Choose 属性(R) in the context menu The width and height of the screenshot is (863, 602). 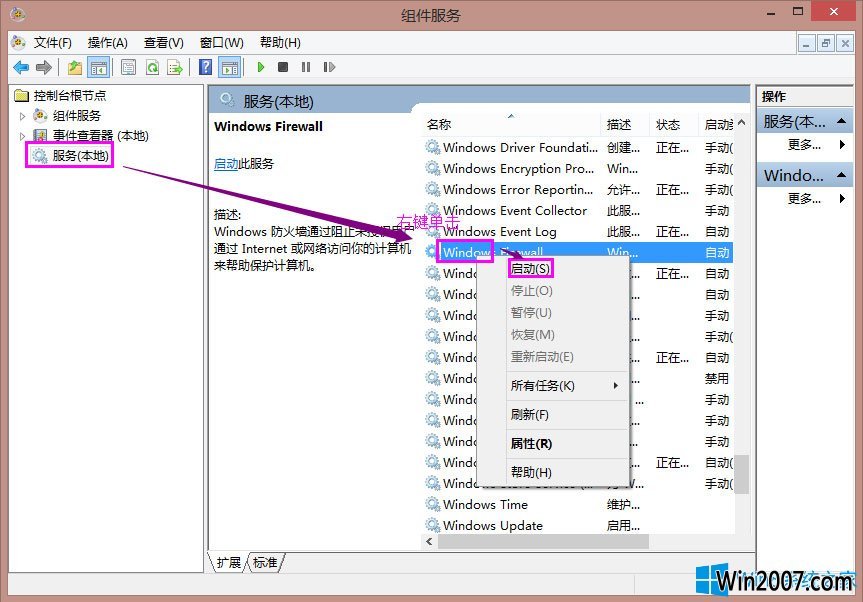tap(553, 444)
